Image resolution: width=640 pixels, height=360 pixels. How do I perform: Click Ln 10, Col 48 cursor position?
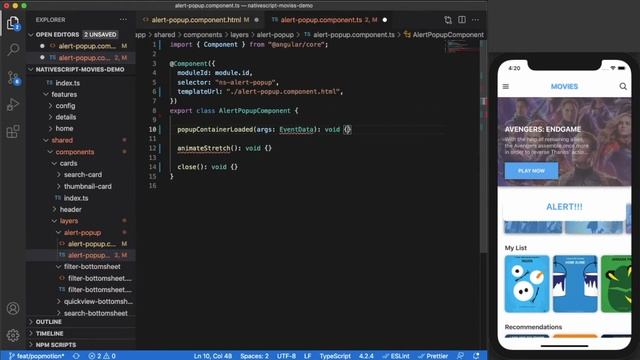click(213, 356)
